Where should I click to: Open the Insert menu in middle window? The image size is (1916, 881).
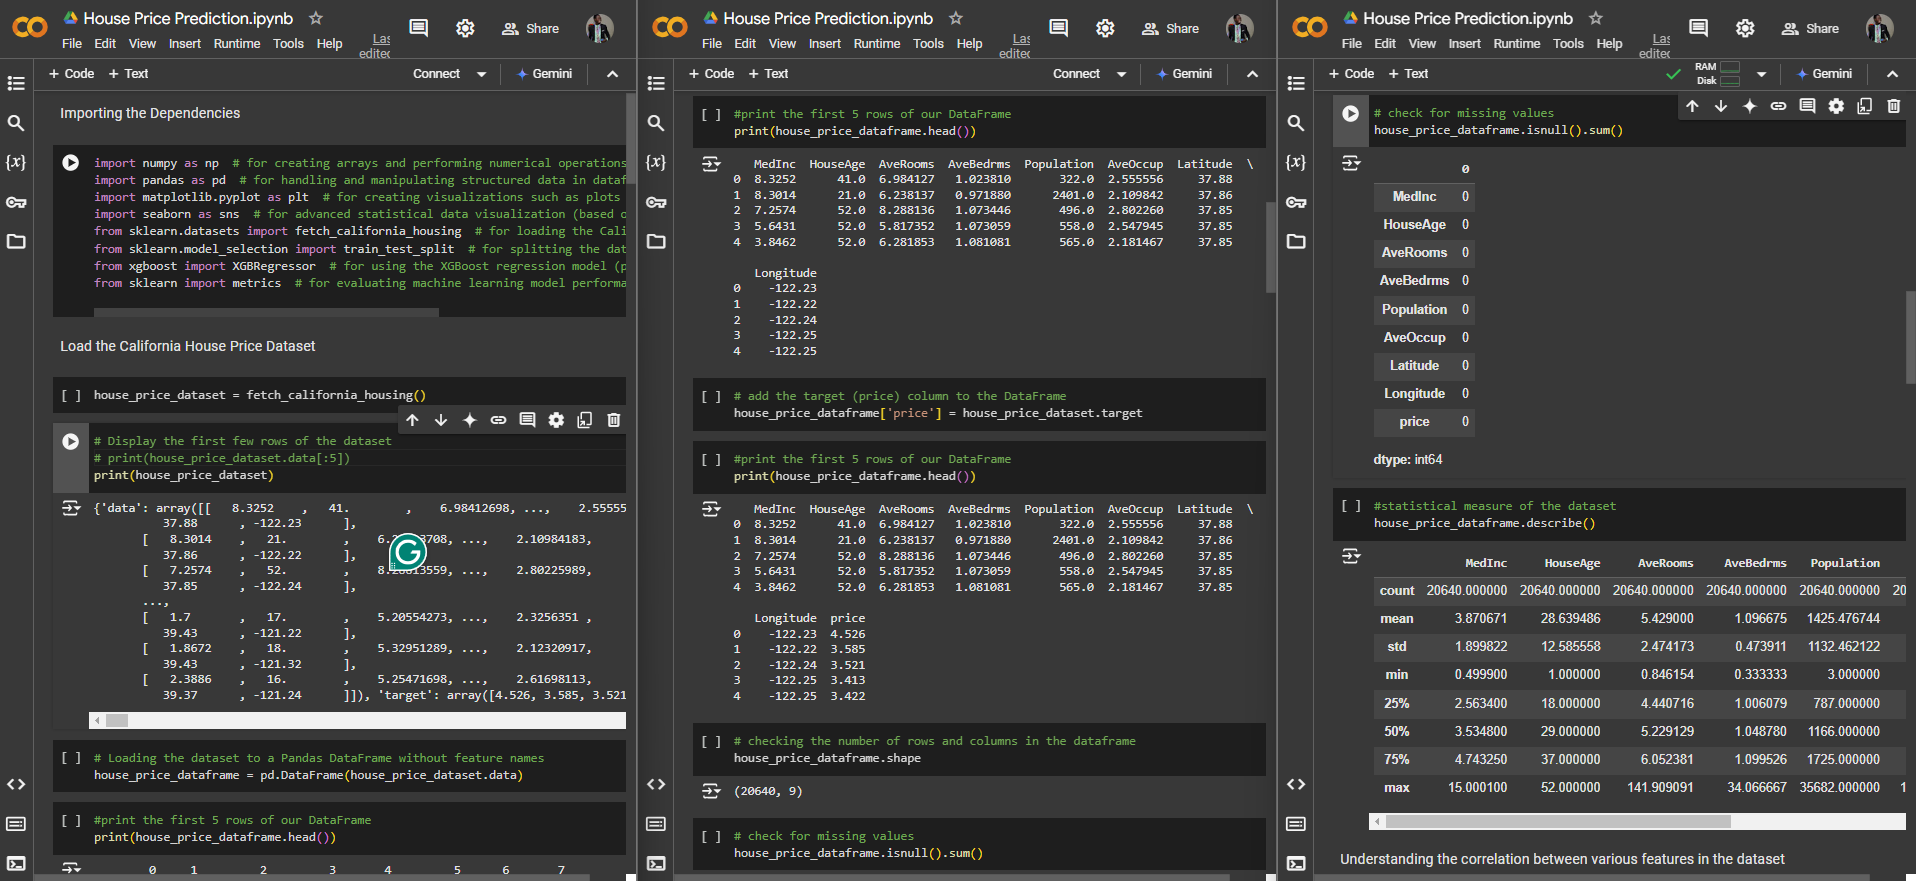pos(825,44)
